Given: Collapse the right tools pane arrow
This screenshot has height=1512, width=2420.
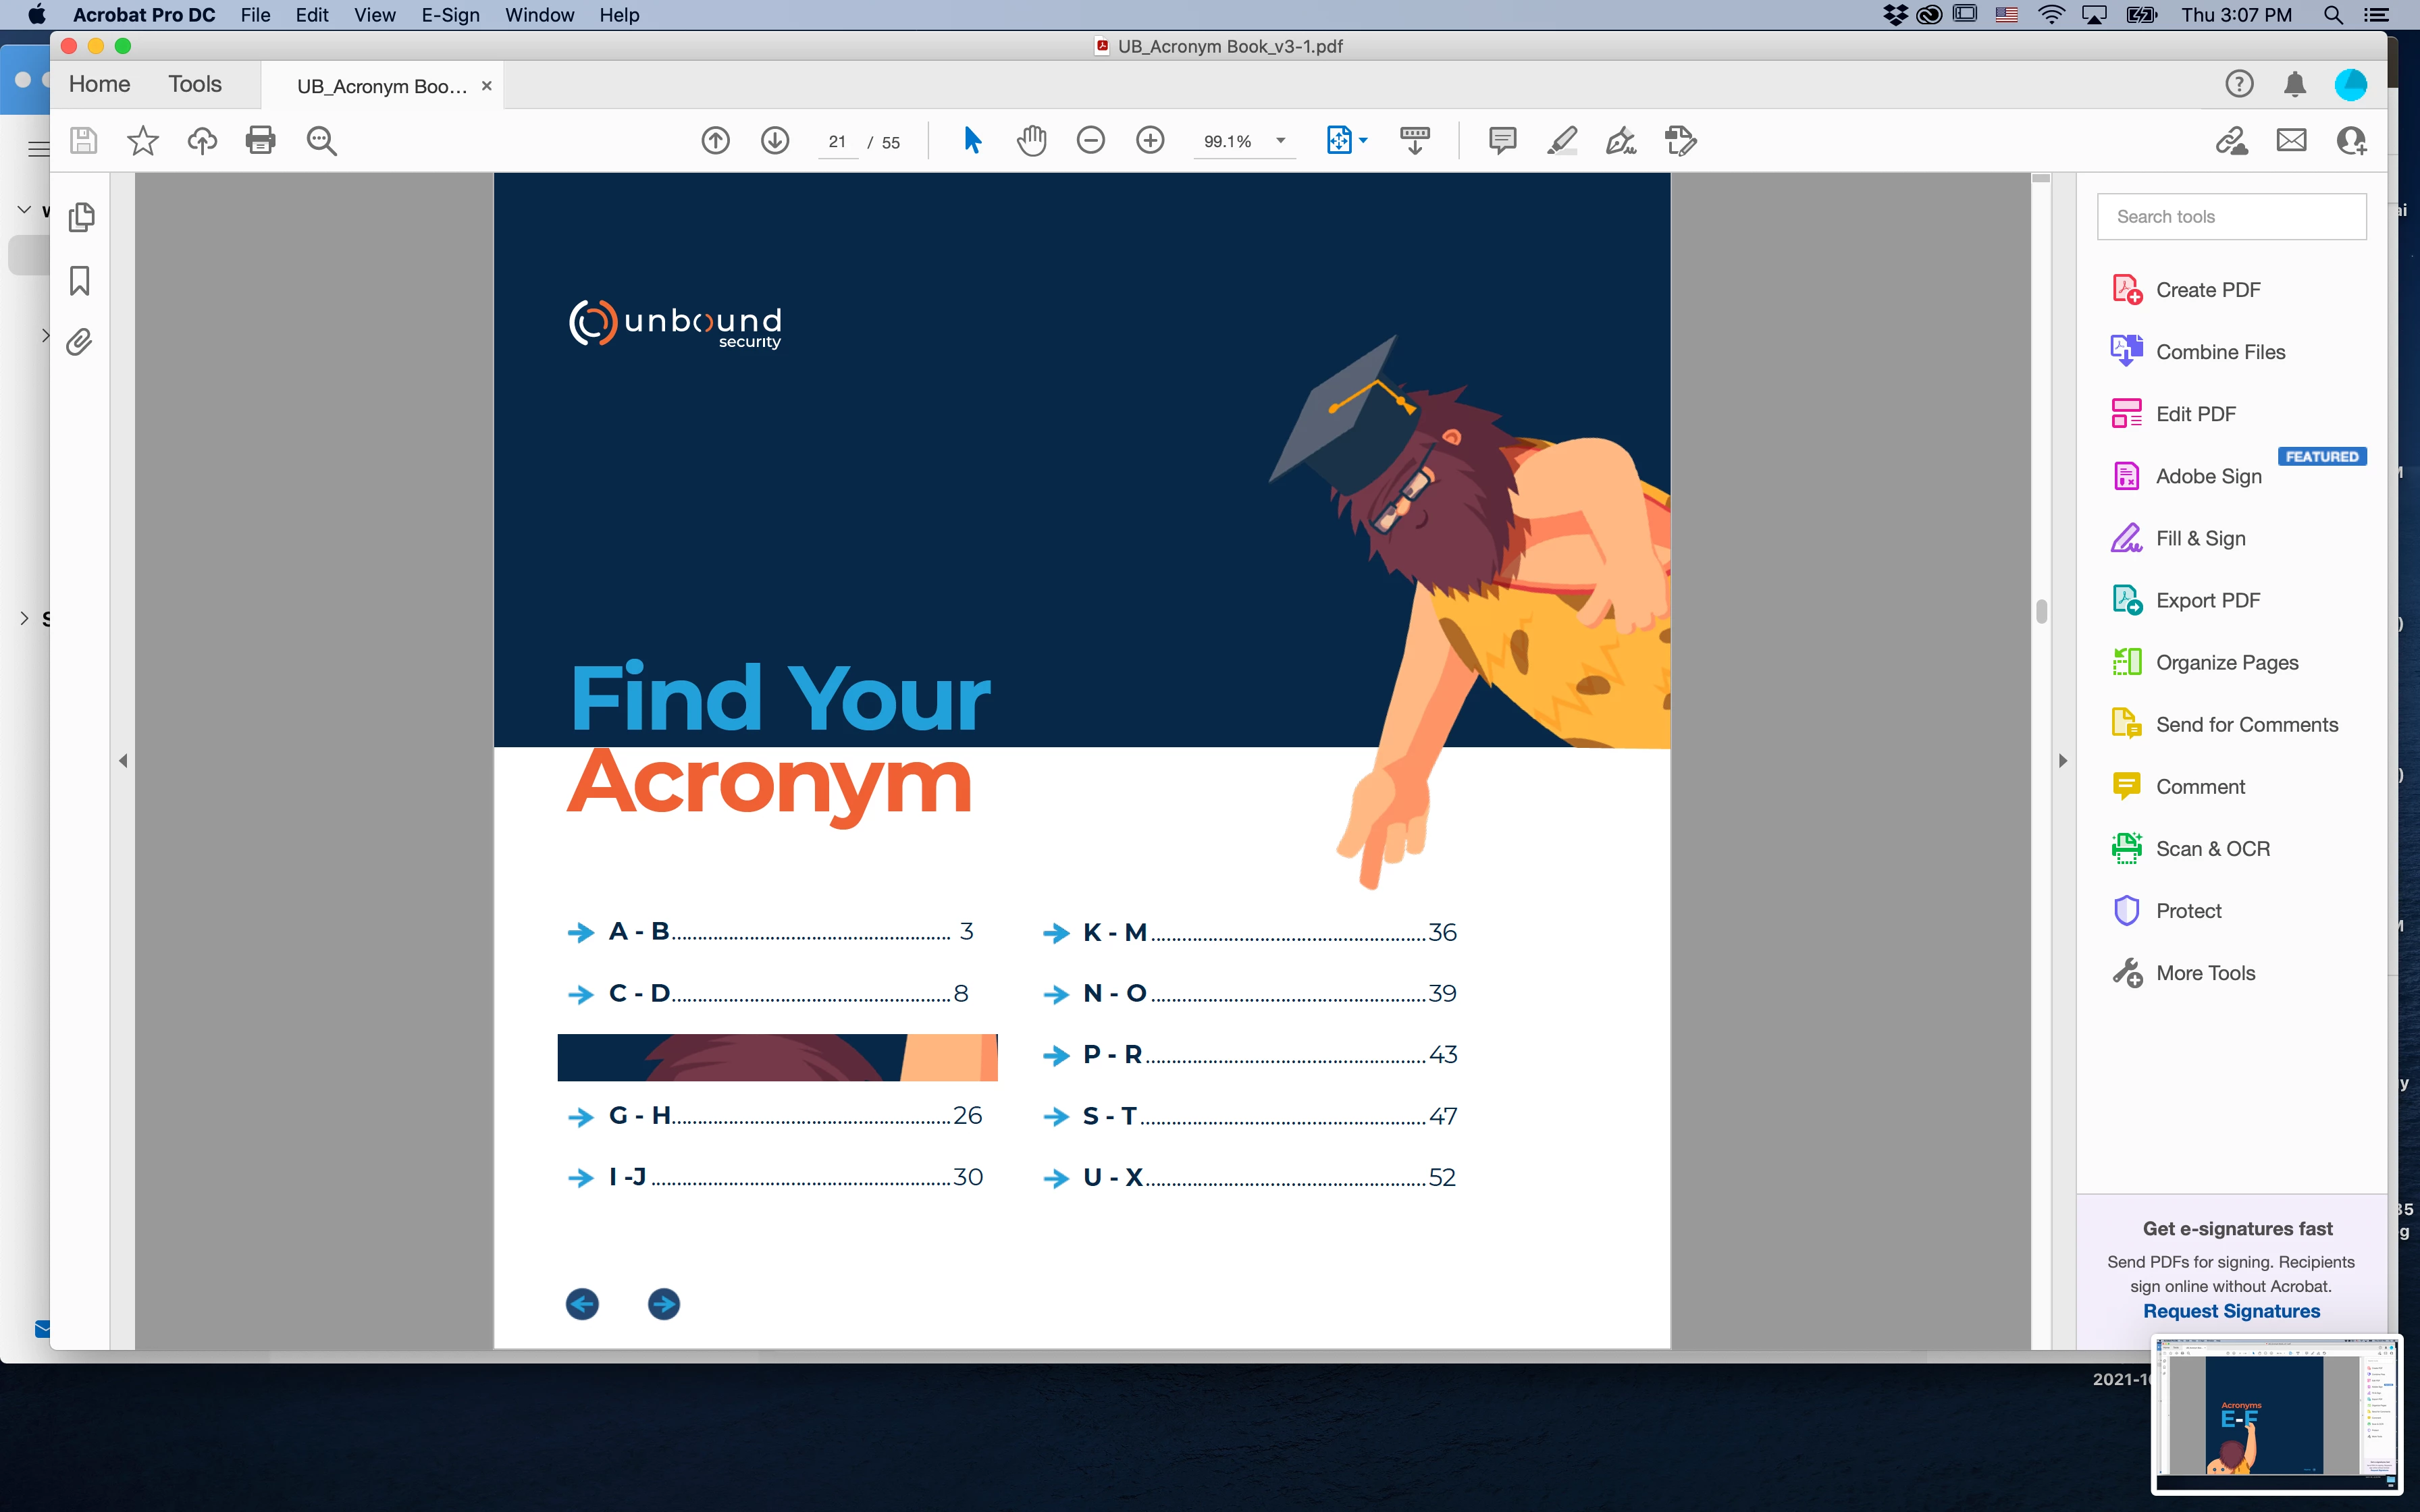Looking at the screenshot, I should [x=2062, y=761].
